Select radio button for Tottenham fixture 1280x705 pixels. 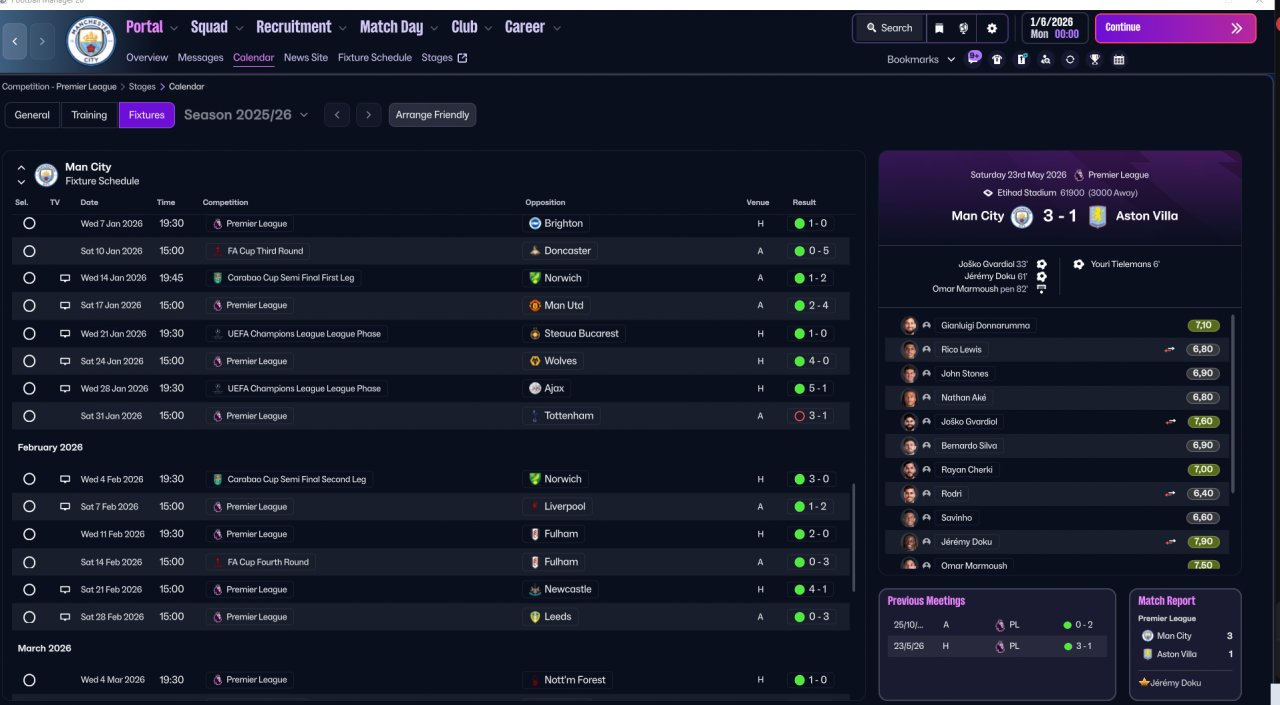(x=29, y=416)
